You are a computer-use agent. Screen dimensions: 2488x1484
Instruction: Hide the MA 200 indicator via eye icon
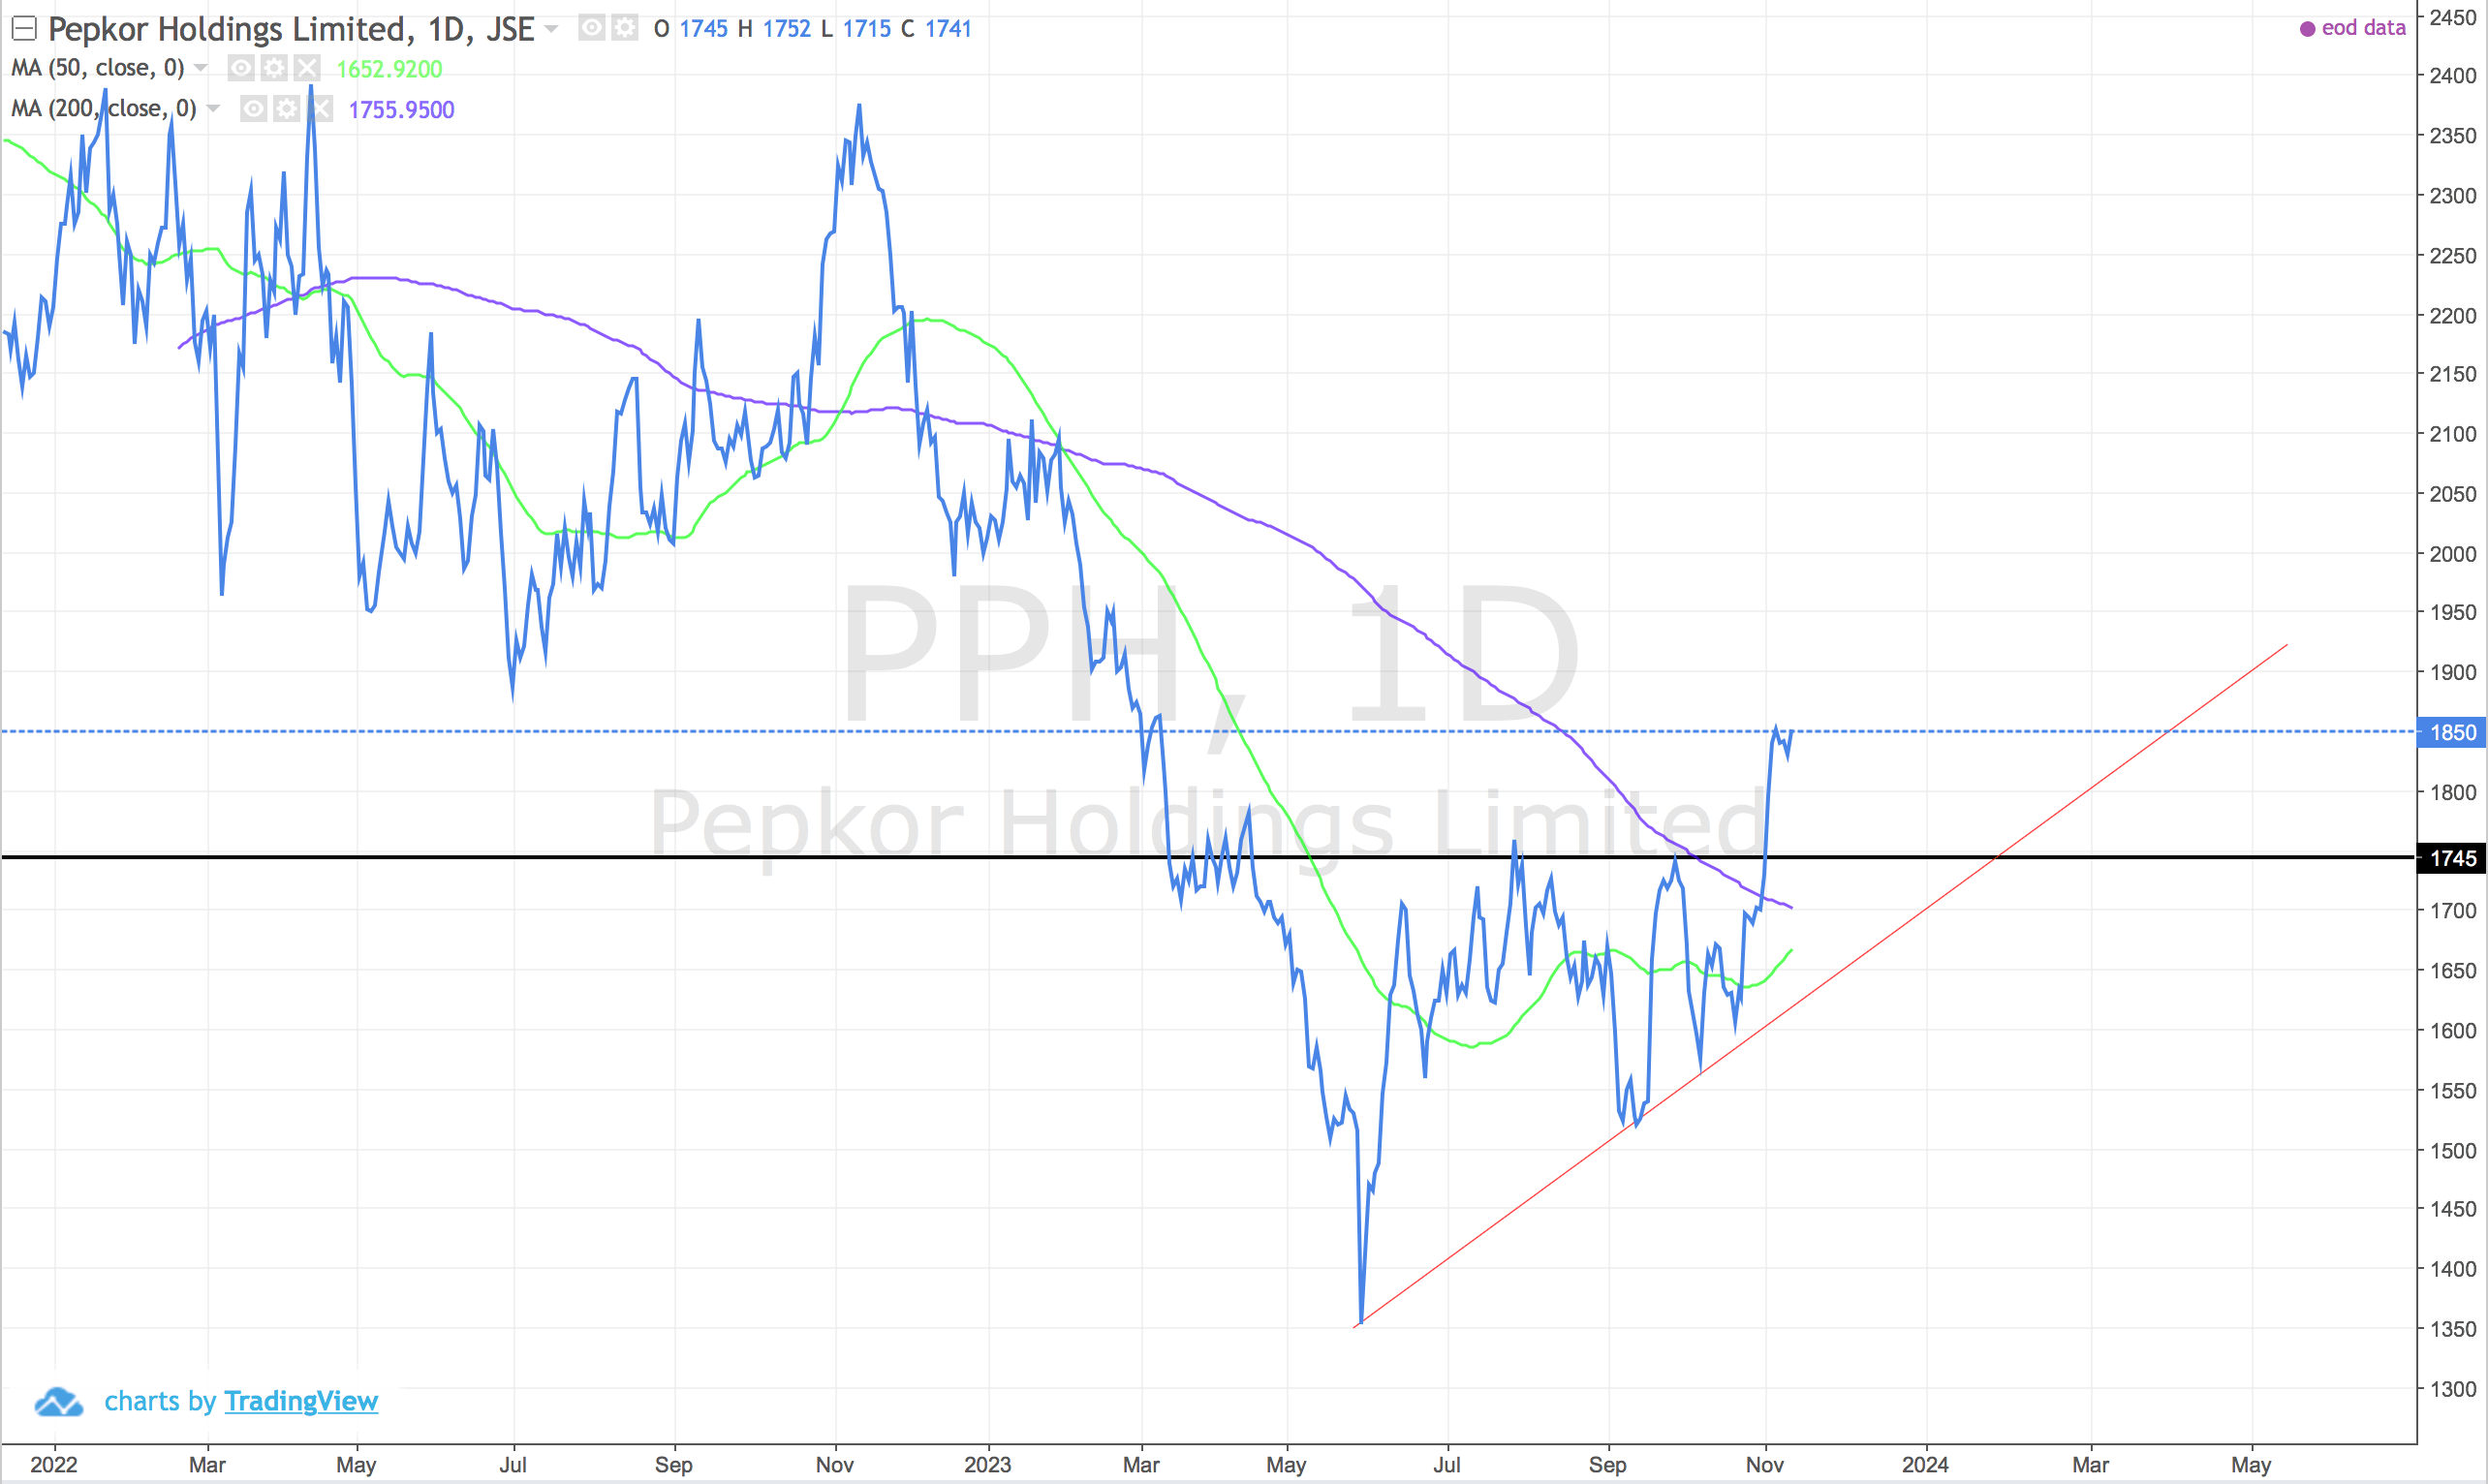tap(254, 108)
